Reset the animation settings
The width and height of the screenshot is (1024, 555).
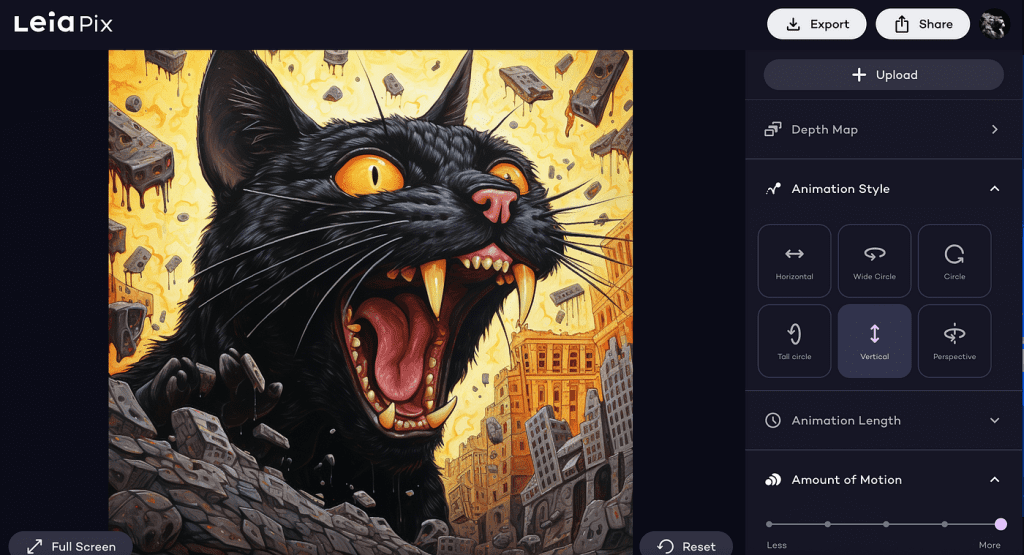pos(686,546)
